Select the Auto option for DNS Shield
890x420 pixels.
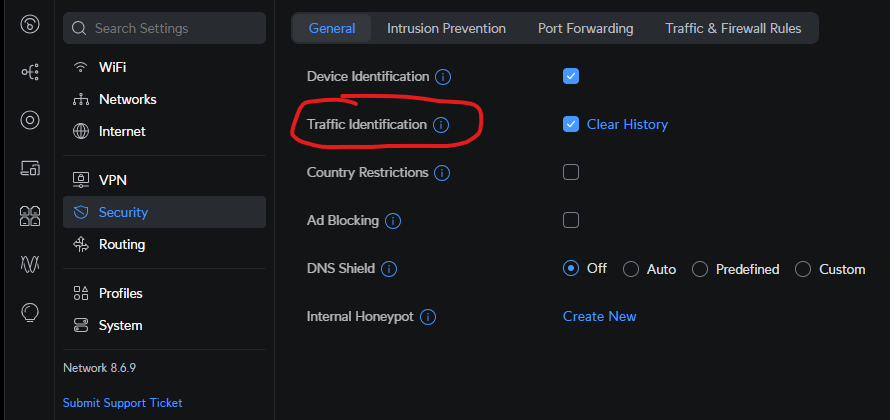[x=631, y=269]
